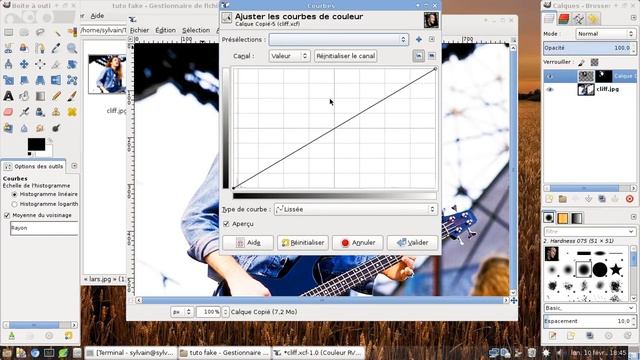Open the layer Mode Normal dropdown
The image size is (640, 360).
point(606,34)
